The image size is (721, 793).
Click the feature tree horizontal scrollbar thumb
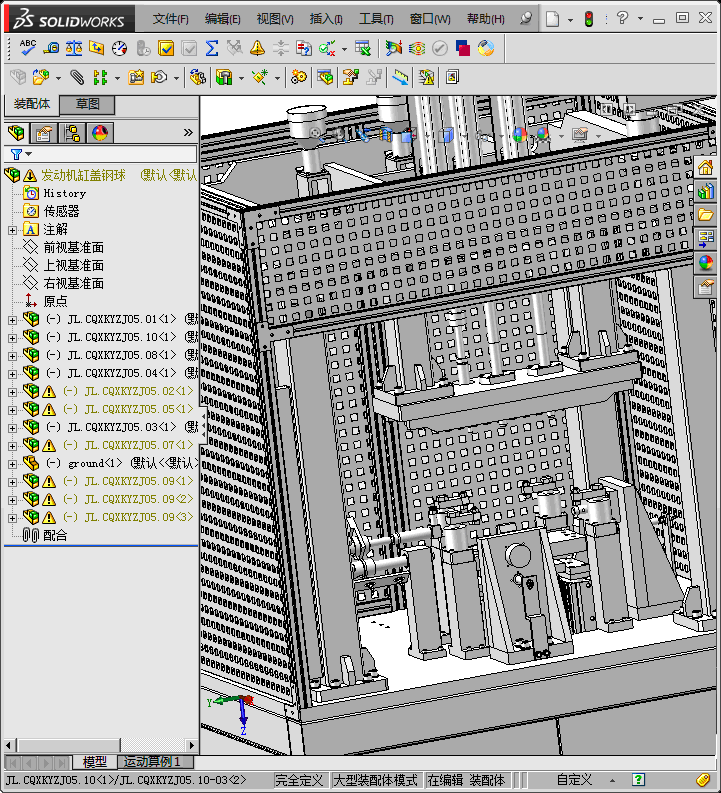pos(69,745)
